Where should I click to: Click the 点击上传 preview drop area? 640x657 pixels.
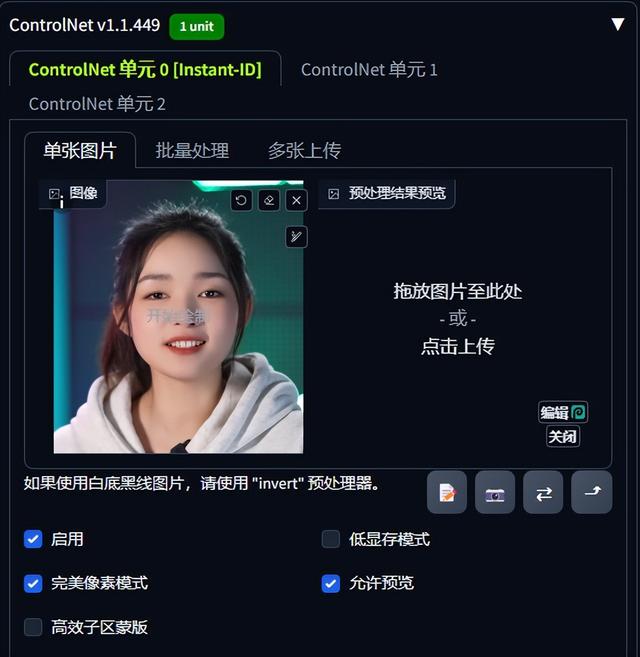click(x=458, y=319)
